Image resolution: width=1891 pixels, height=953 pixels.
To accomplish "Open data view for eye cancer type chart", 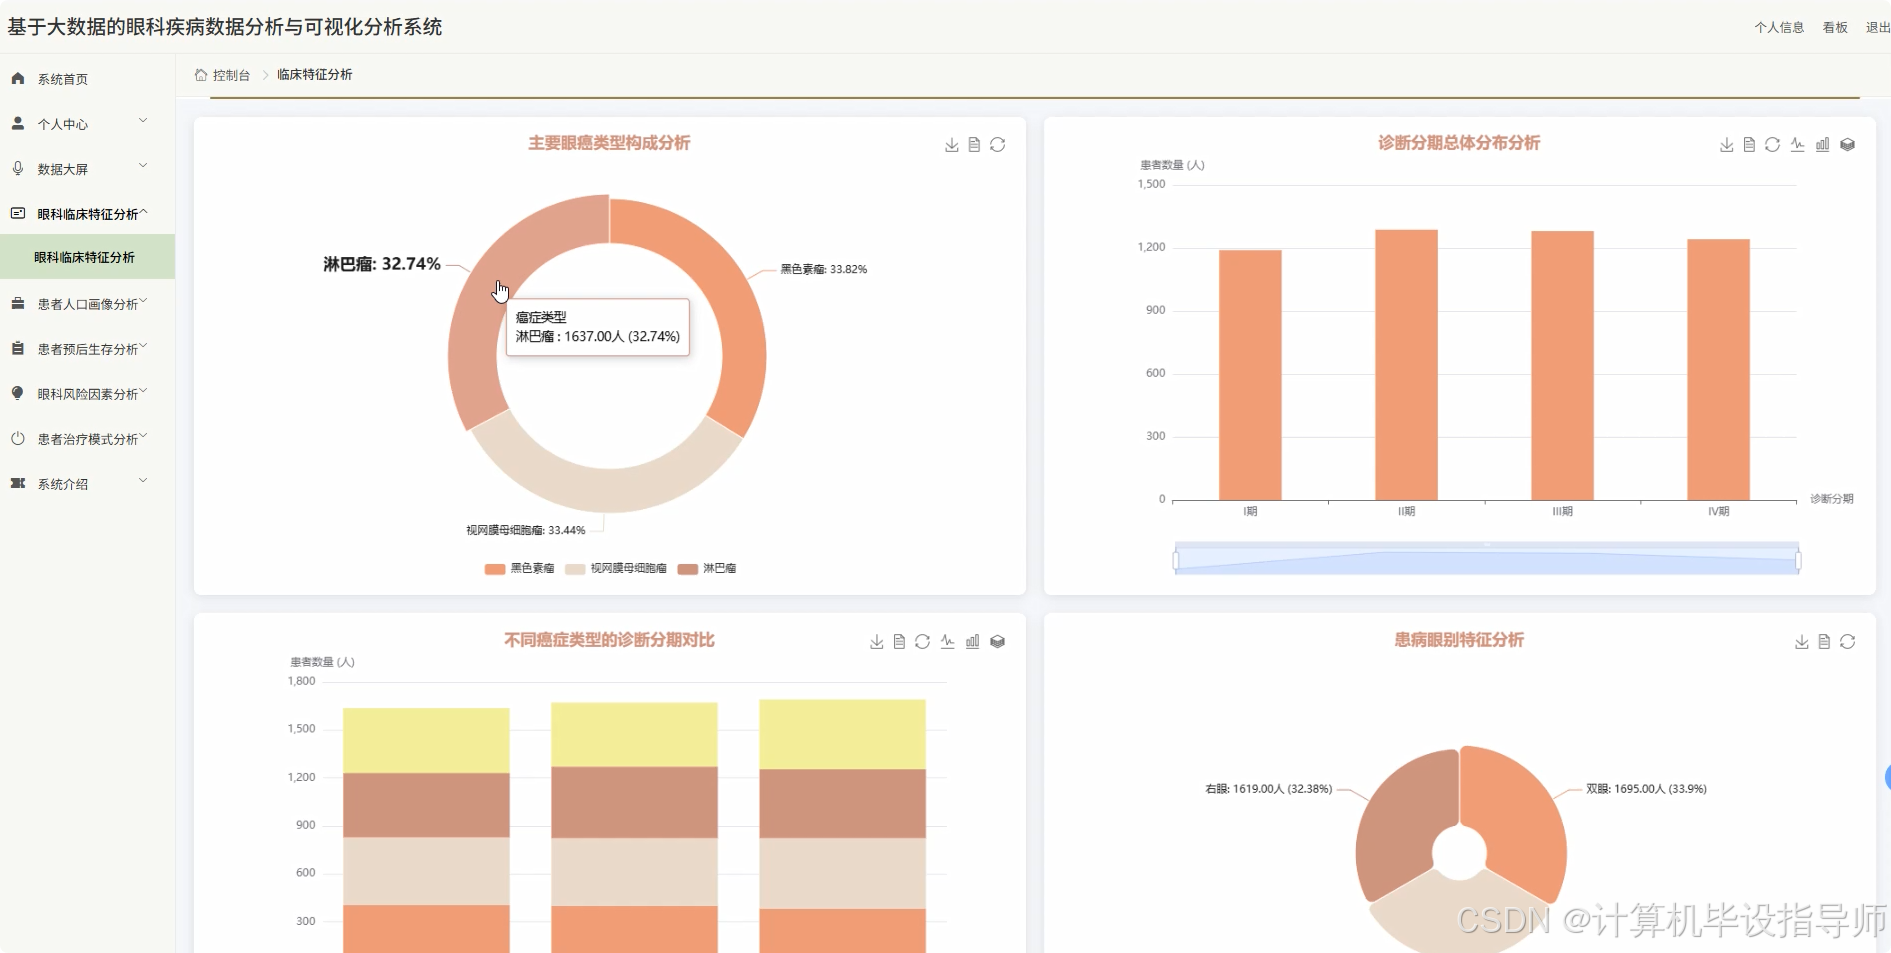I will tap(974, 145).
